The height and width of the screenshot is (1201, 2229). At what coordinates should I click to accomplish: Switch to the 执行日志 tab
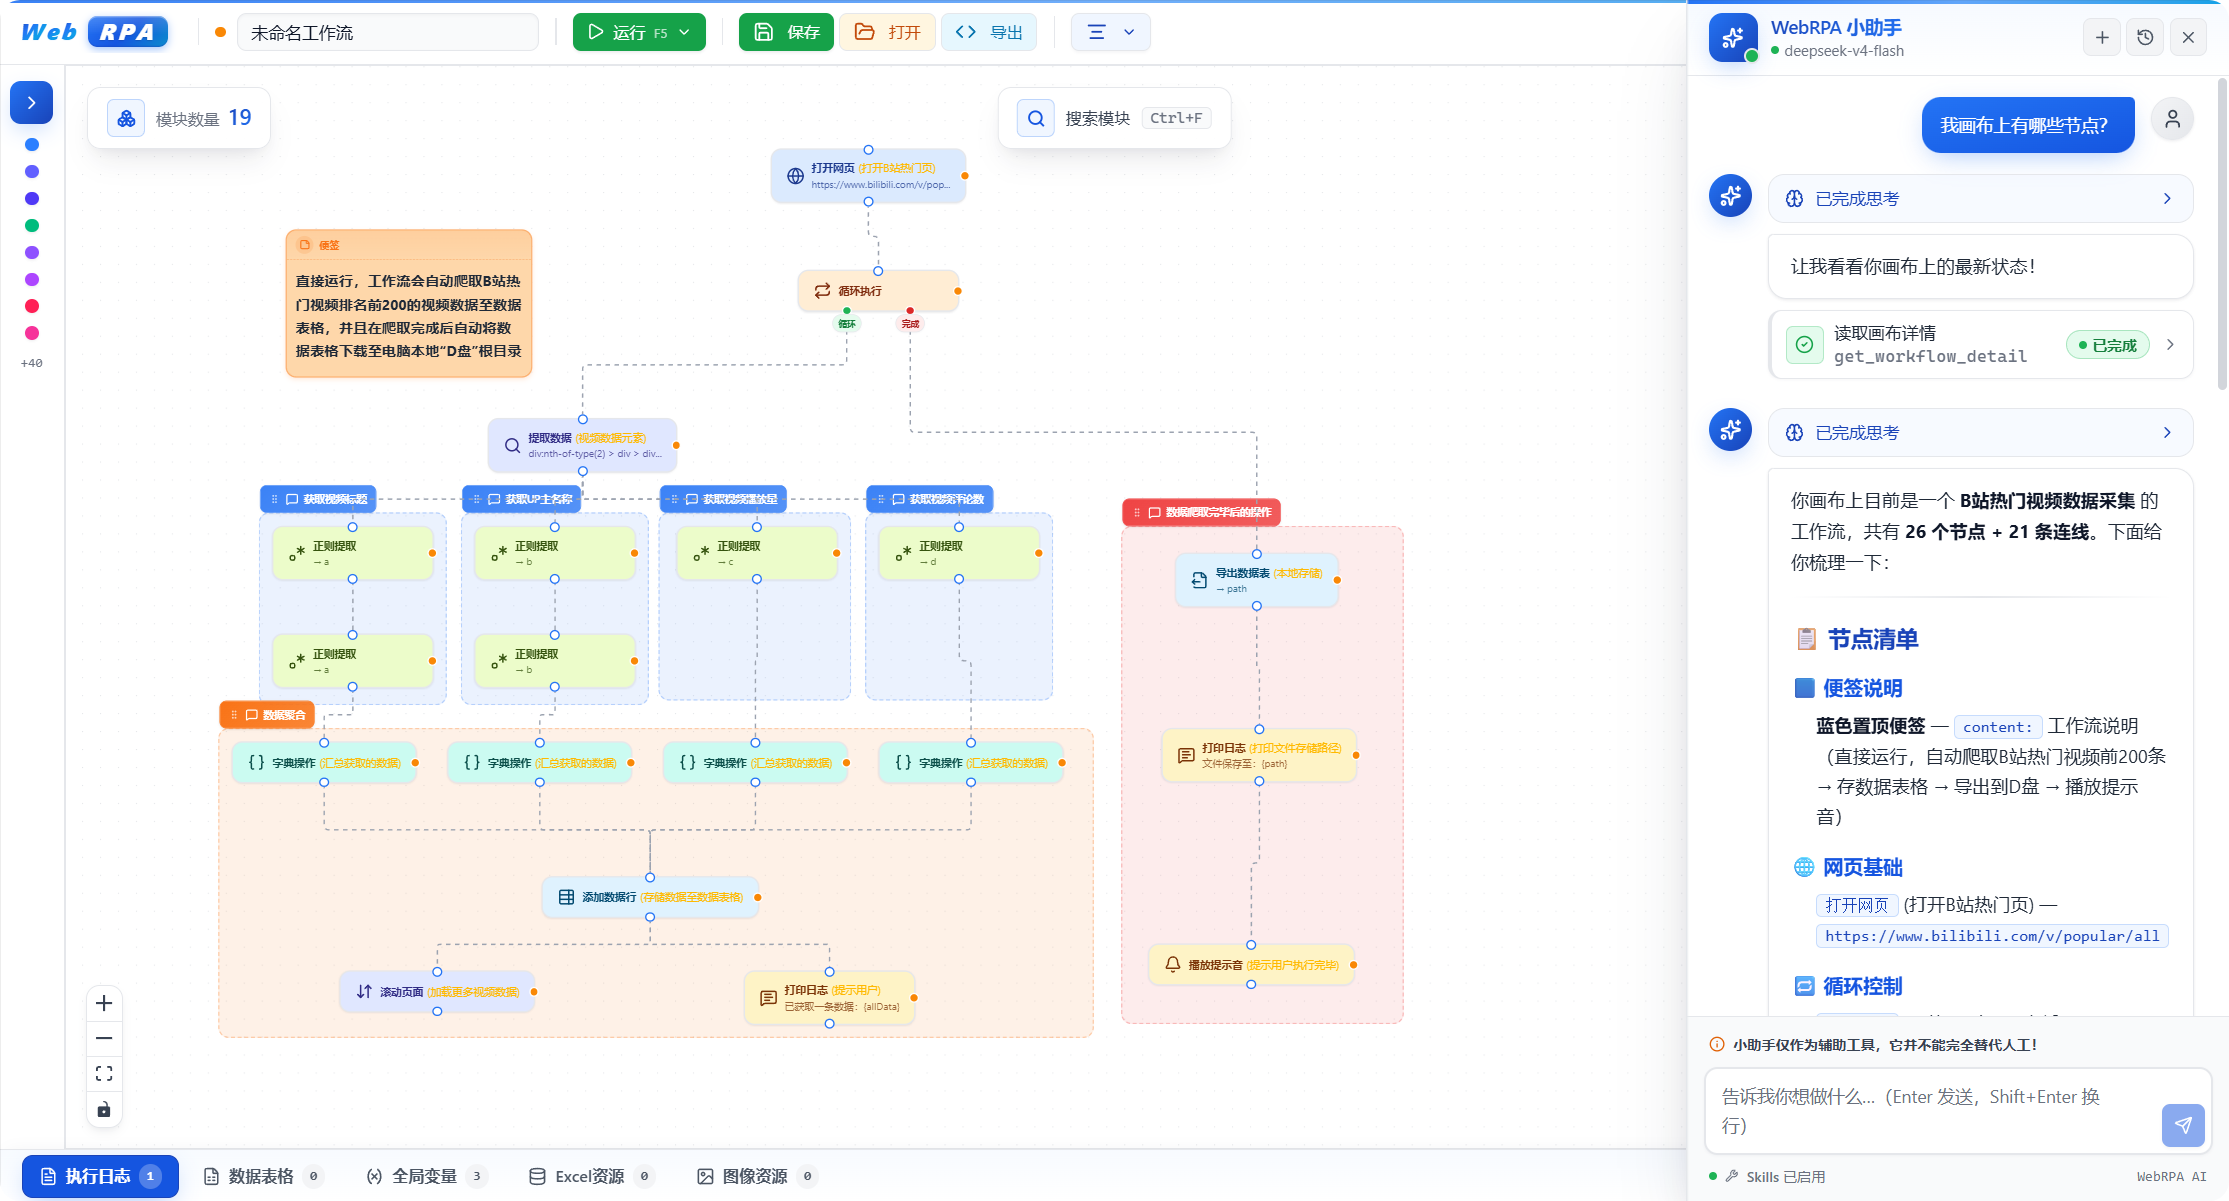[100, 1176]
